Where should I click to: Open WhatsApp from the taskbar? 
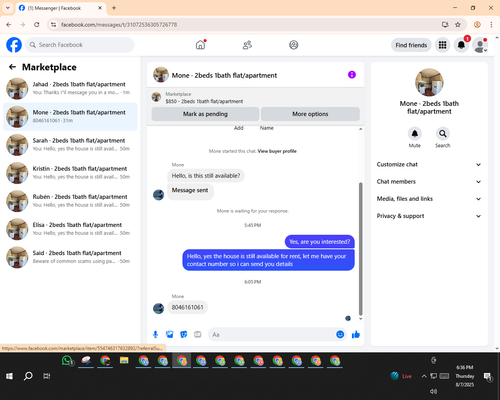(67, 361)
